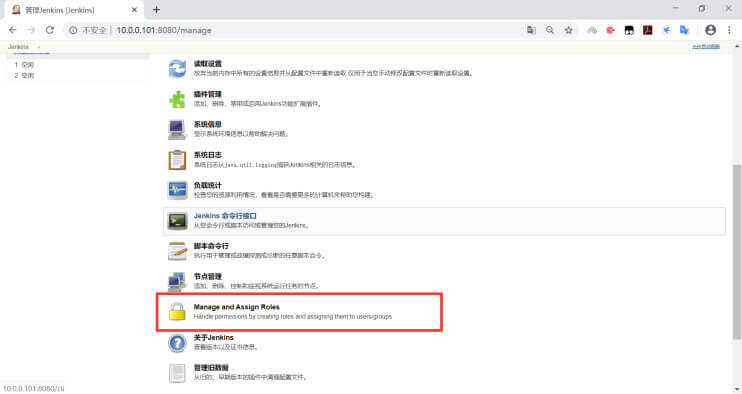
Task: Open the About Jenkins question-mark icon
Action: tap(177, 343)
